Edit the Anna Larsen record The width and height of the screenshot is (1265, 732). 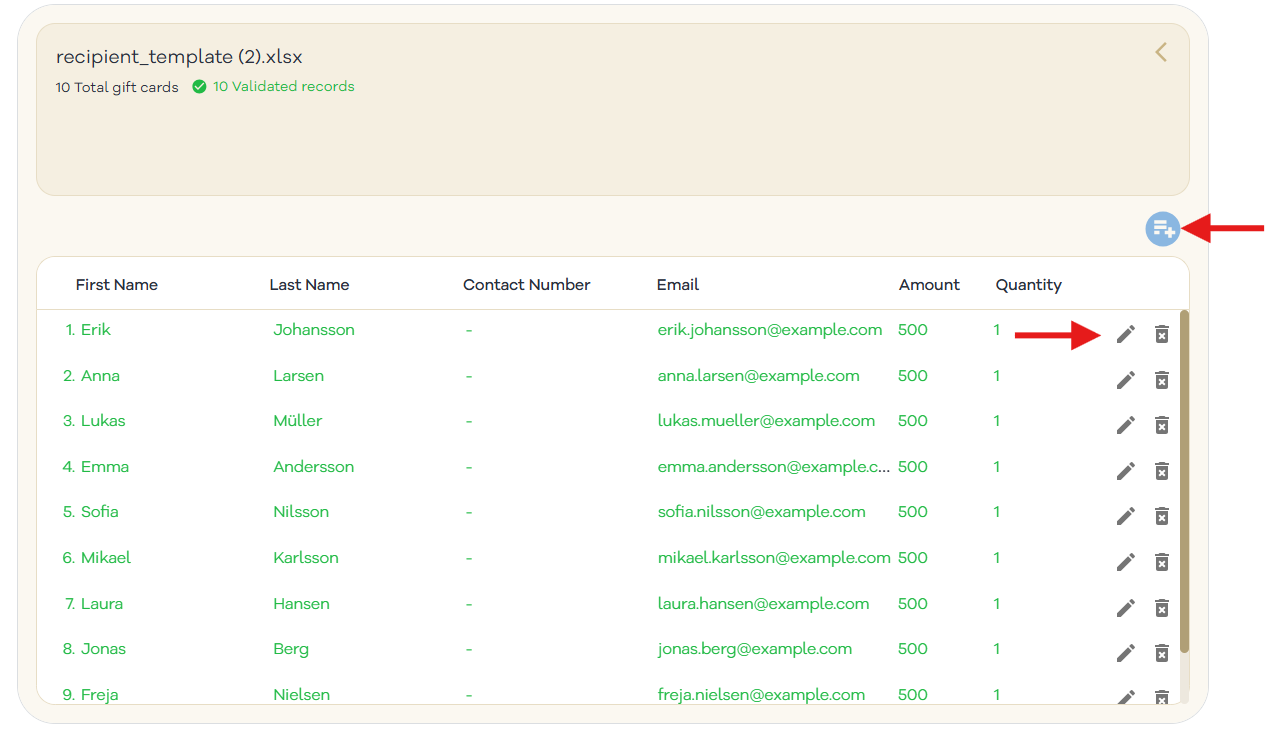pos(1126,380)
